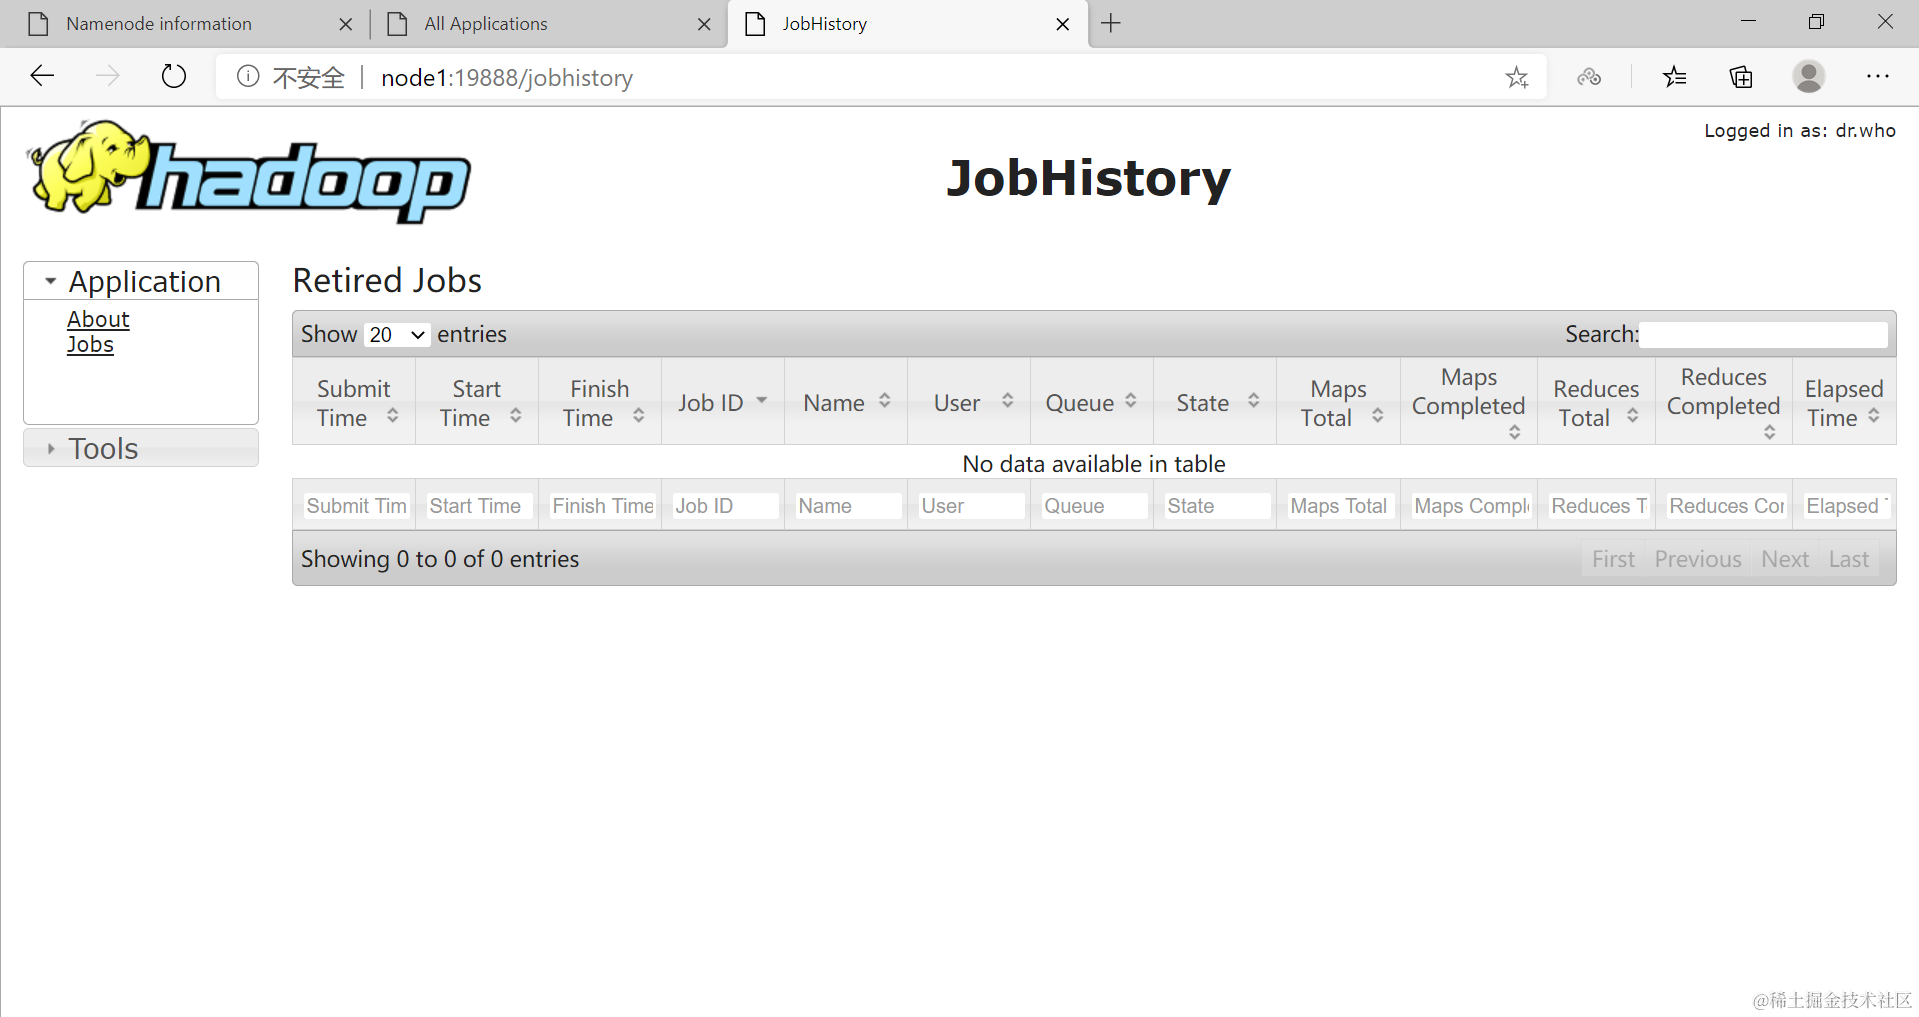Viewport: 1919px width, 1017px height.
Task: Click the browser profile avatar
Action: pyautogui.click(x=1808, y=77)
